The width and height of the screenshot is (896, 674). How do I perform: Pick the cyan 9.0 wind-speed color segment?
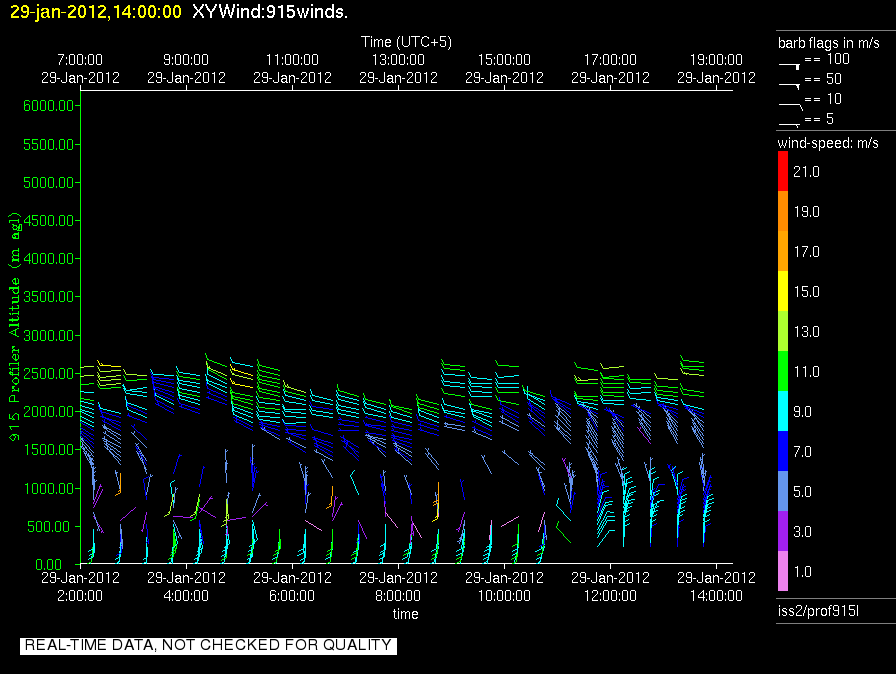(782, 411)
